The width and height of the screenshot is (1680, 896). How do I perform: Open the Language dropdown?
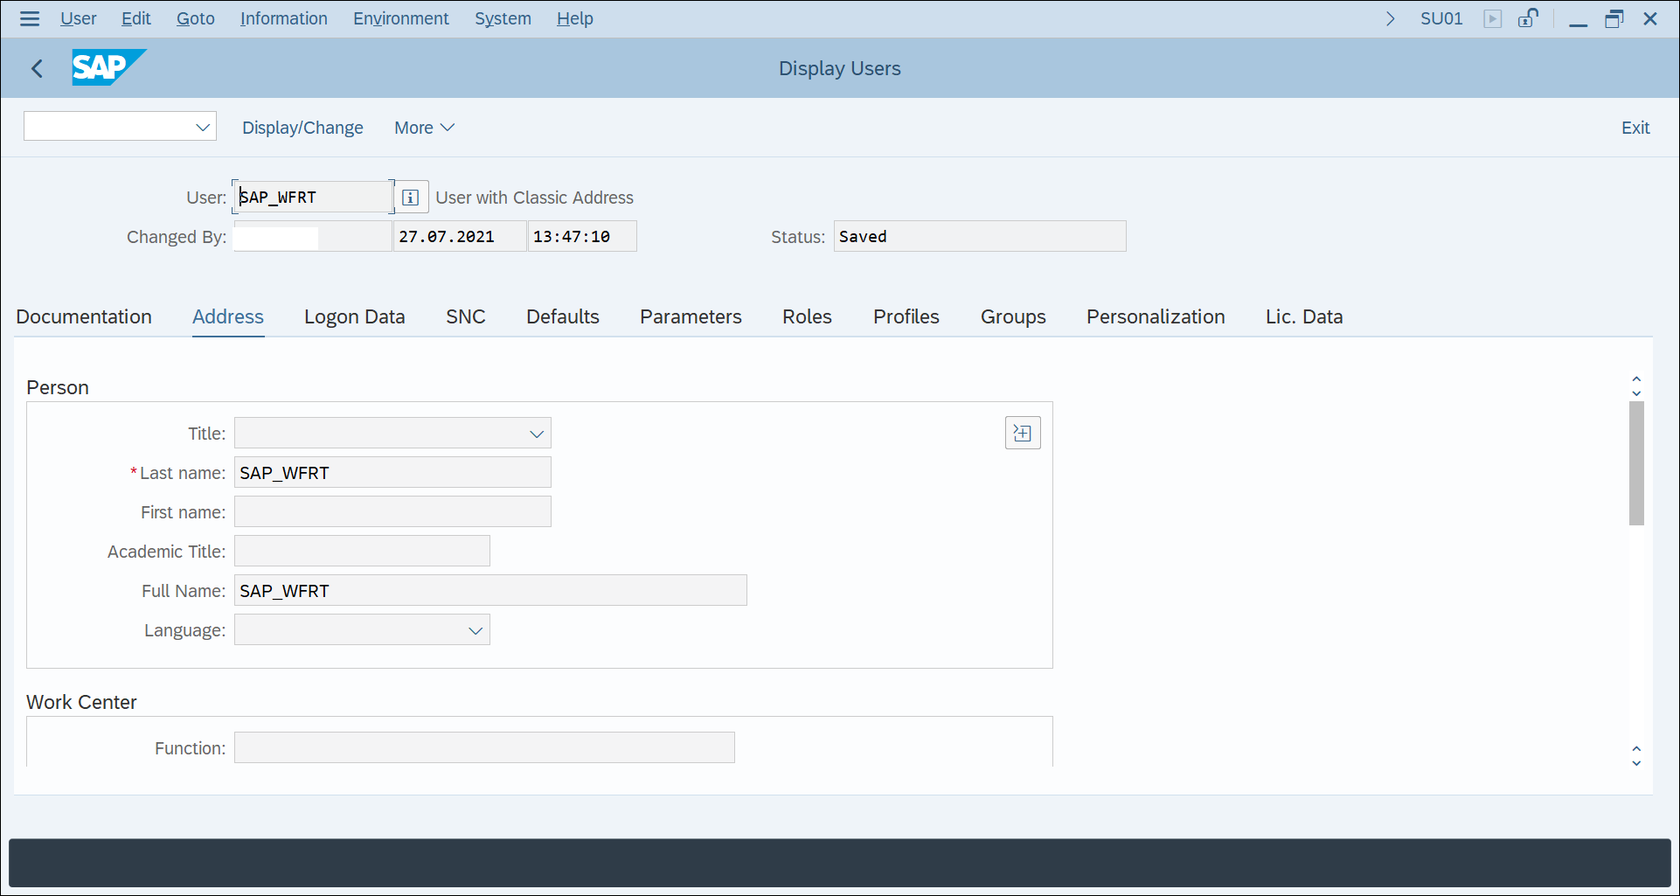[475, 630]
